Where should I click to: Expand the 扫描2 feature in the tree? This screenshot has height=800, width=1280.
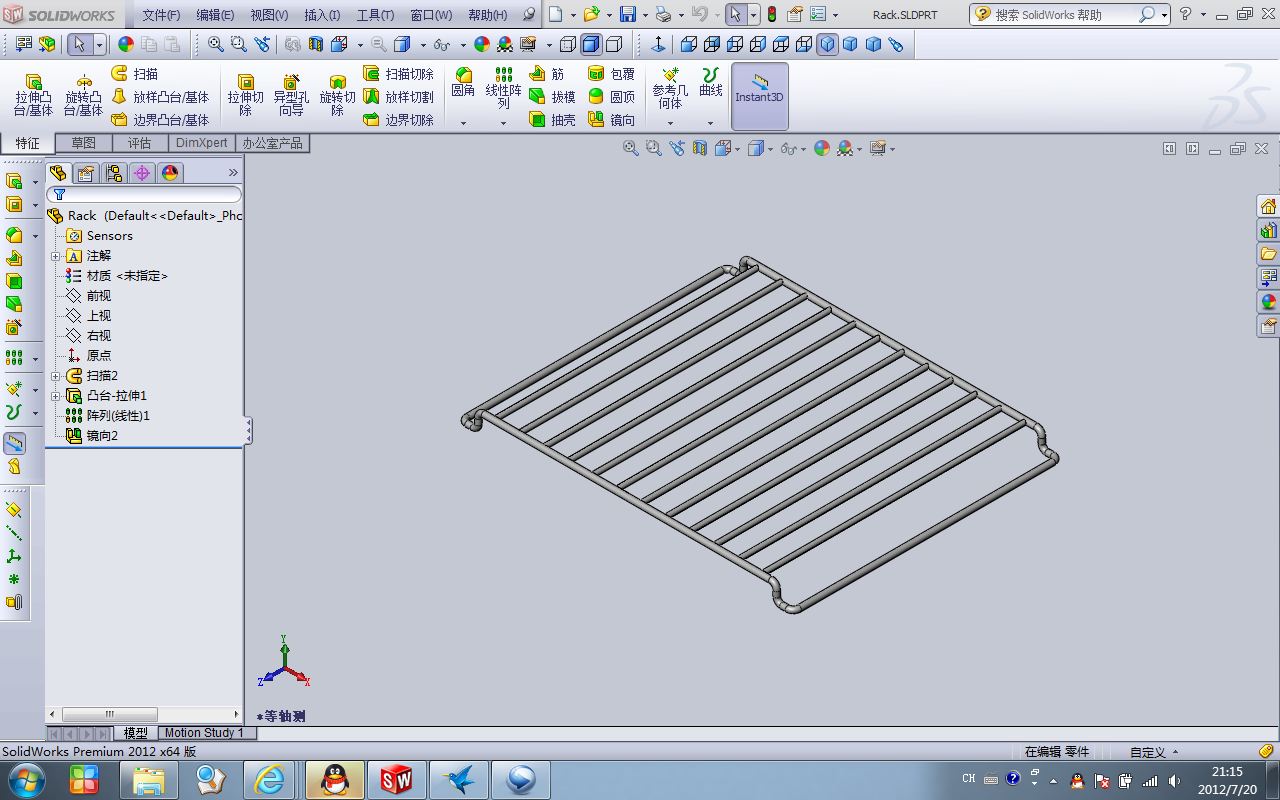click(x=55, y=375)
